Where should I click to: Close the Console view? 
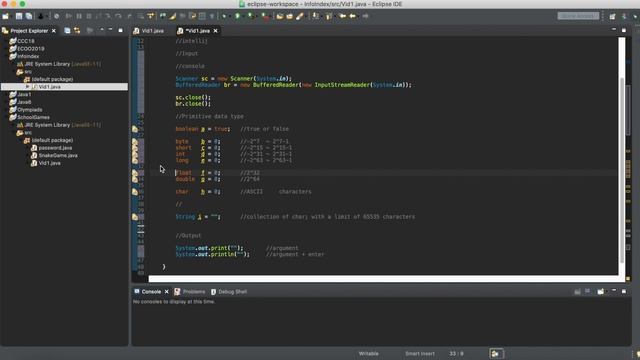[x=167, y=291]
